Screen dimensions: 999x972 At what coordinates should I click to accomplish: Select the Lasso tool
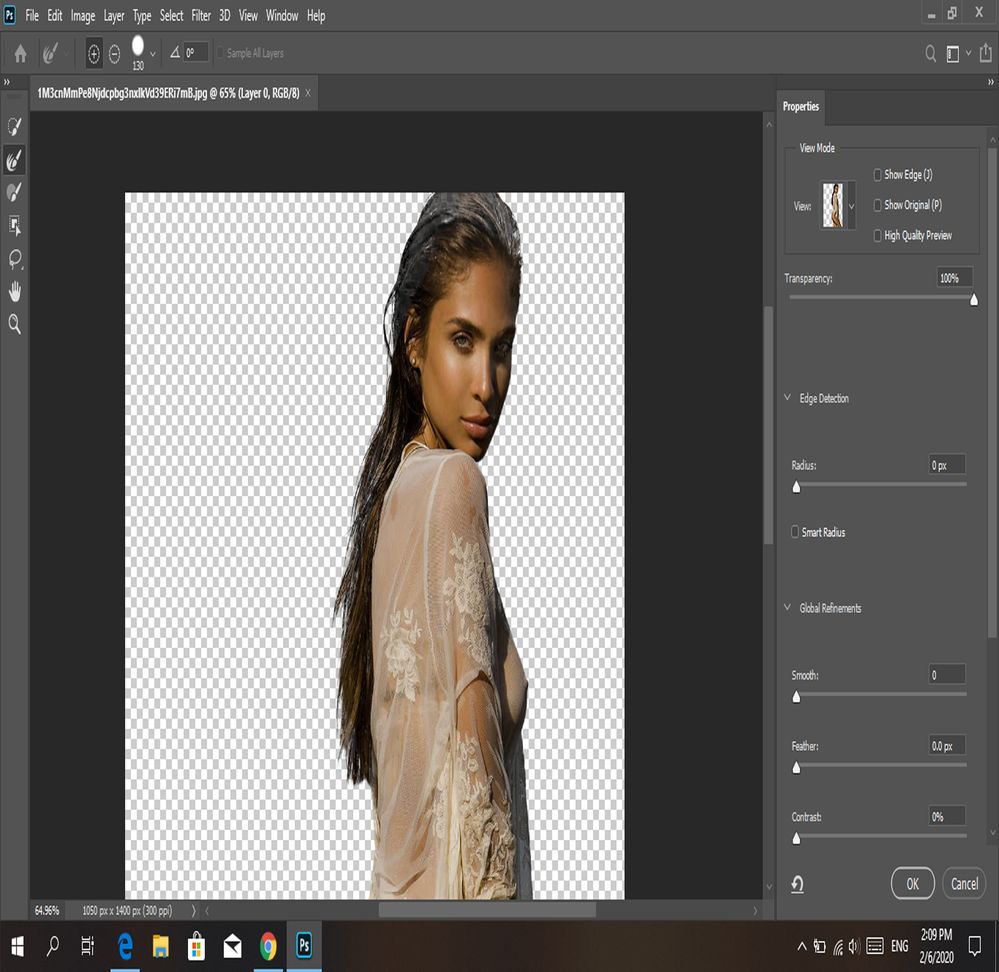pos(15,259)
